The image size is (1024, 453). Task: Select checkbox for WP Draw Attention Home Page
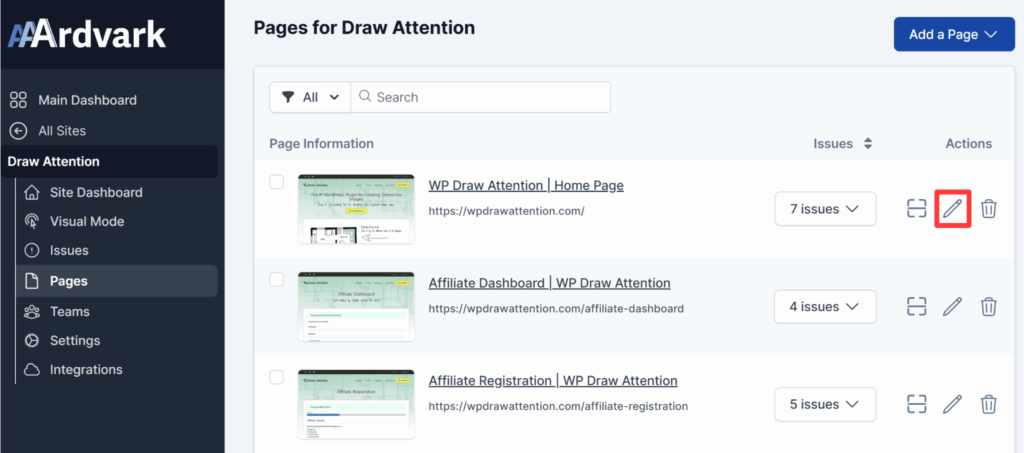[x=277, y=181]
